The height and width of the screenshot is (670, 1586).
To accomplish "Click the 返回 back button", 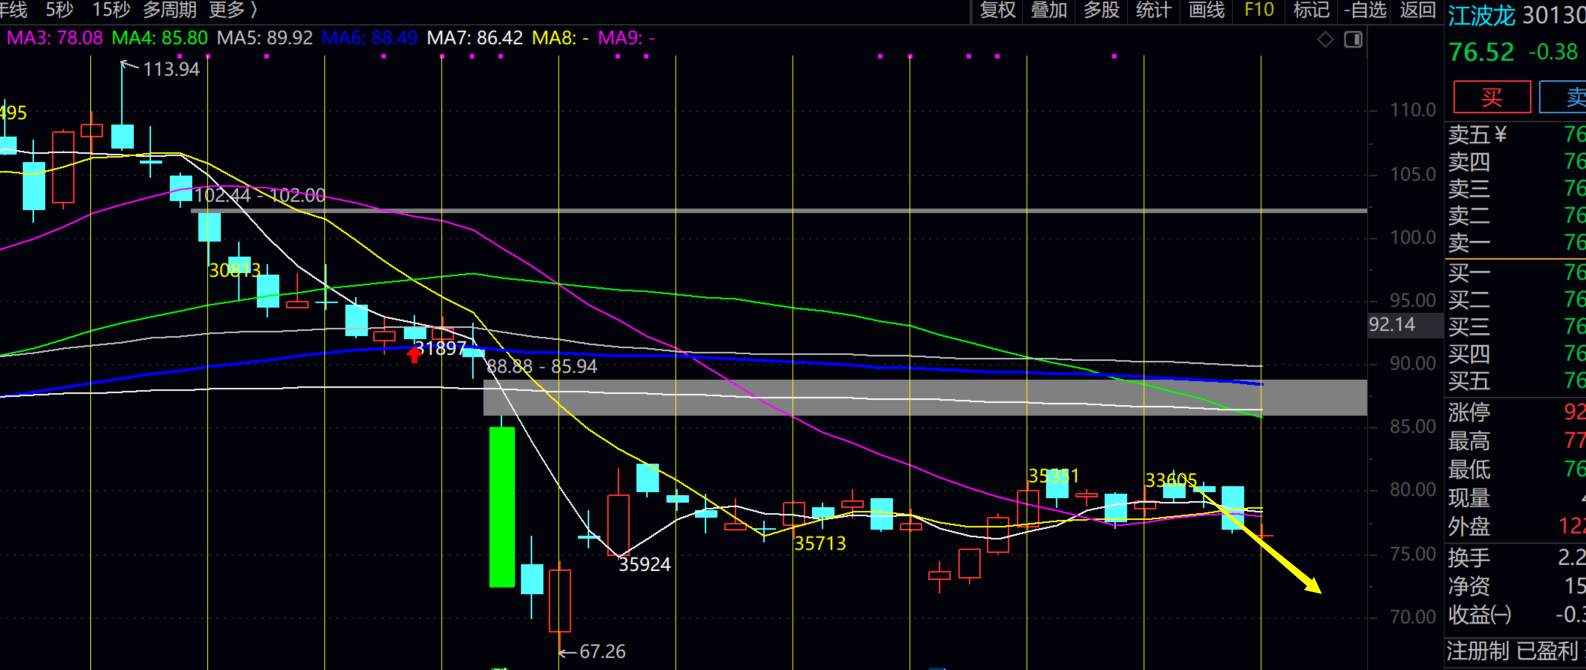I will (x=1418, y=10).
